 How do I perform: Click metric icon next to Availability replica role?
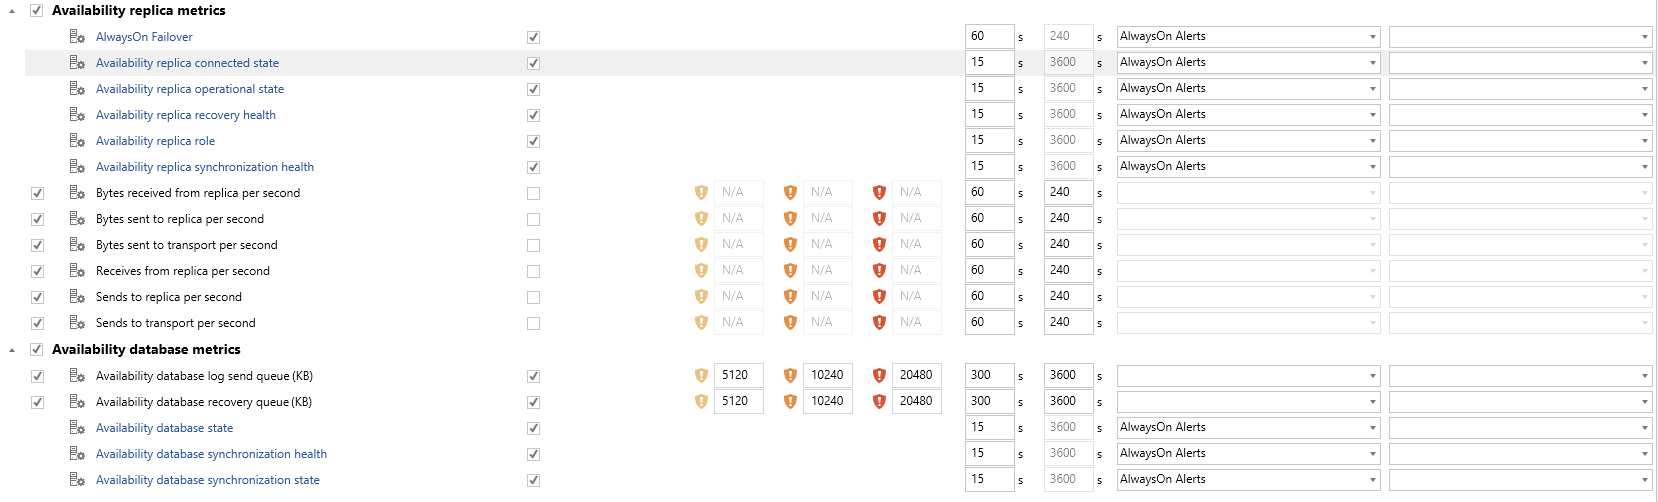[77, 140]
